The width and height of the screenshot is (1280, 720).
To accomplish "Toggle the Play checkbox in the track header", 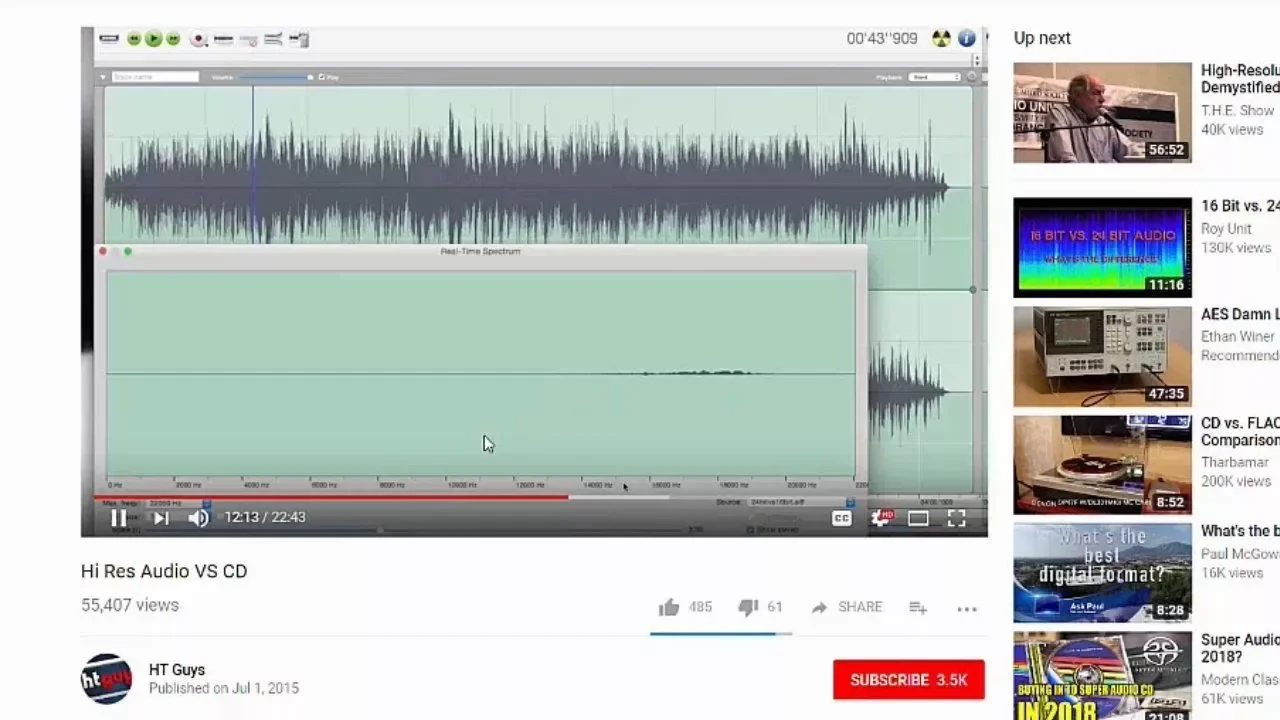I will tap(321, 77).
